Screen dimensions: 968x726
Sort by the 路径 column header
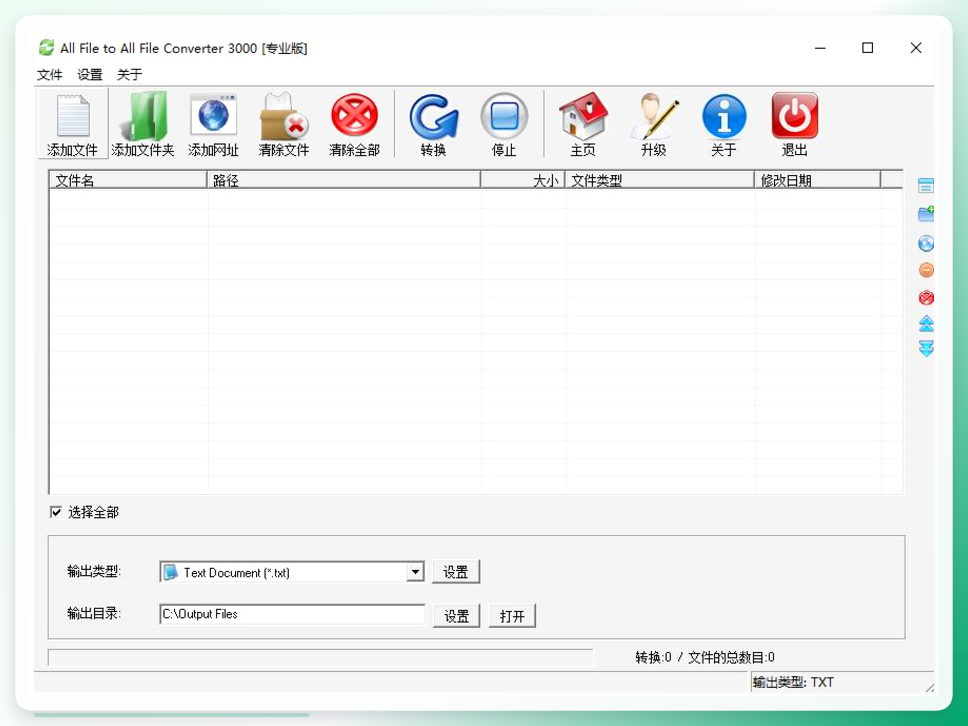click(344, 180)
